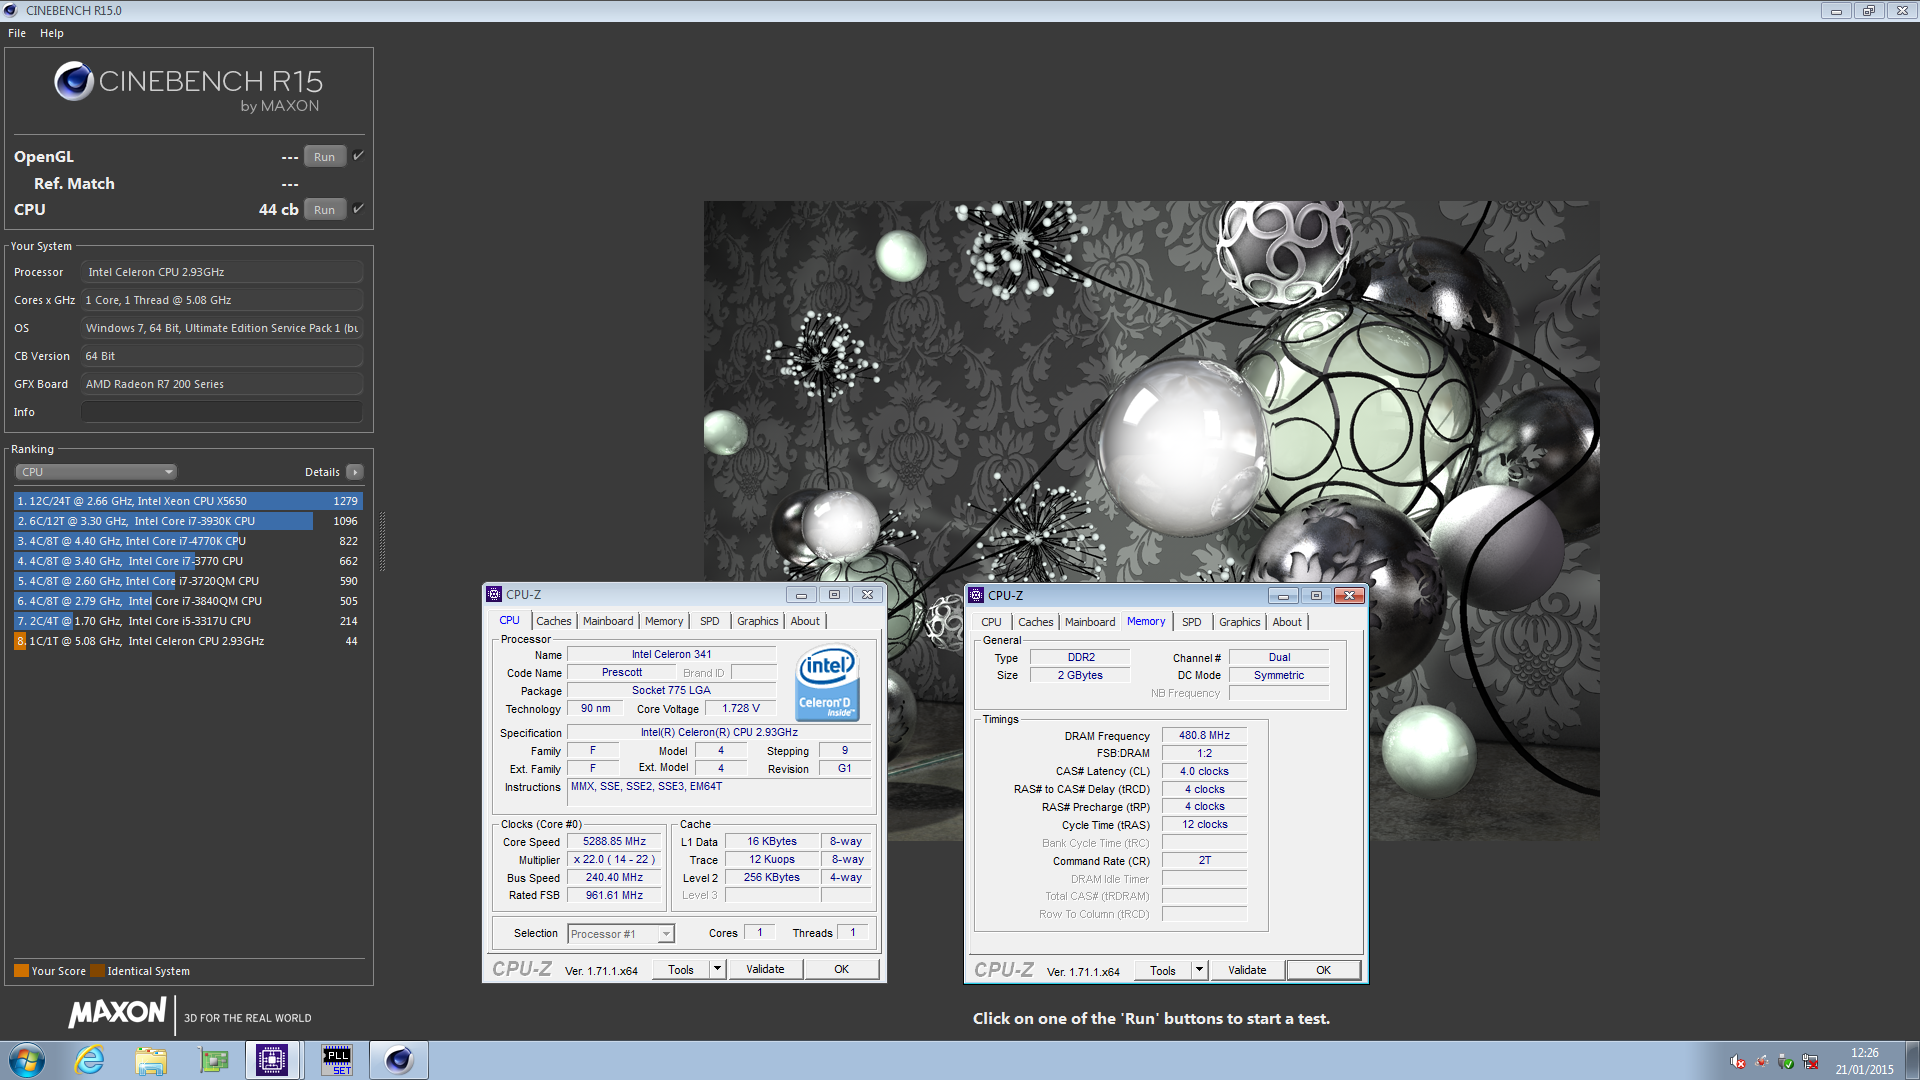This screenshot has width=1920, height=1080.
Task: Launch Internet Explorer from the taskbar
Action: click(90, 1060)
